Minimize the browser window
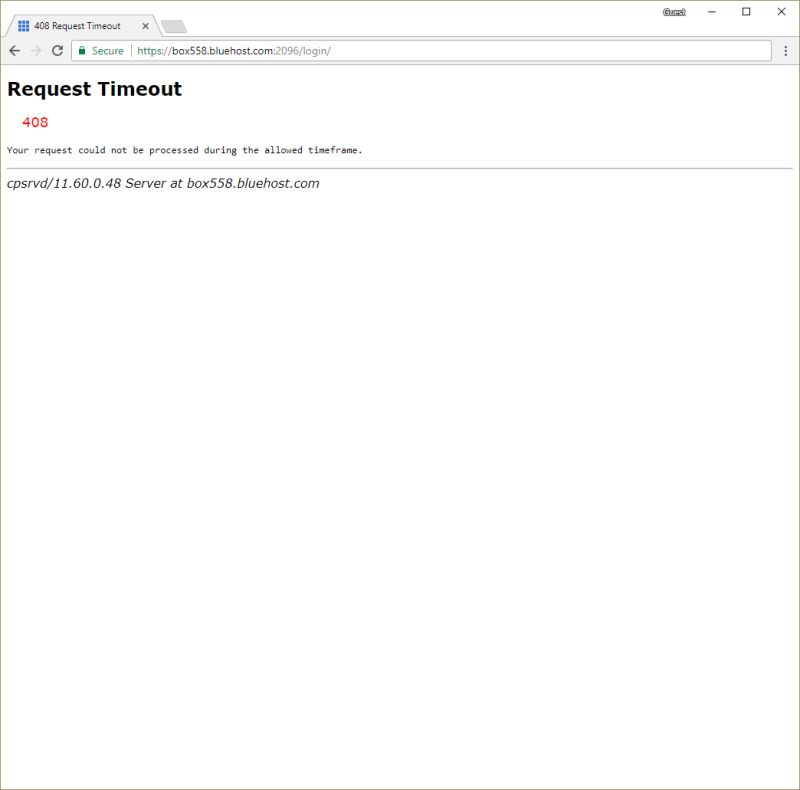This screenshot has height=790, width=800. coord(712,12)
